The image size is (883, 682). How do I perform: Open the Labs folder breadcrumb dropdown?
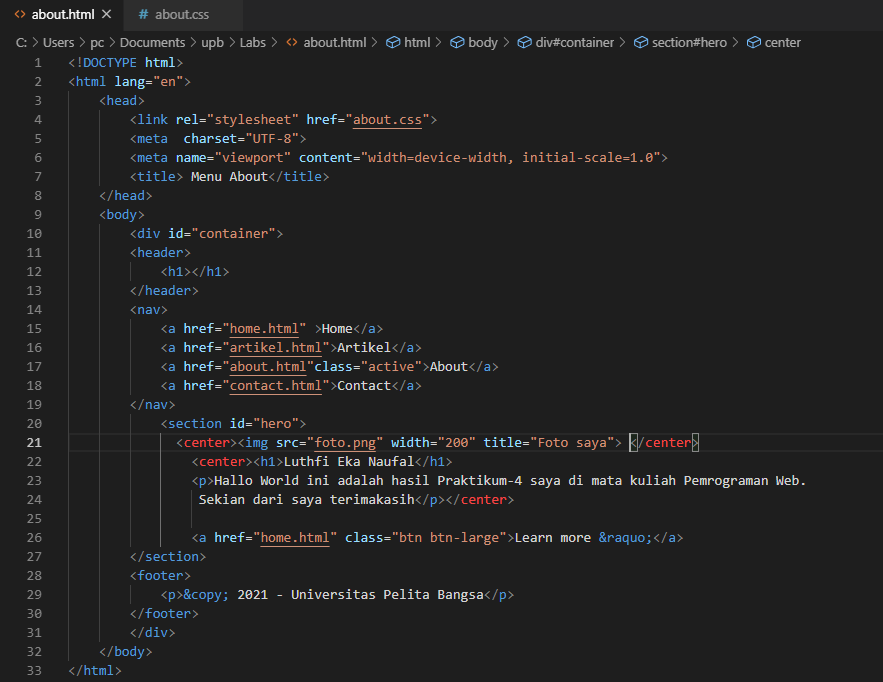pos(253,42)
